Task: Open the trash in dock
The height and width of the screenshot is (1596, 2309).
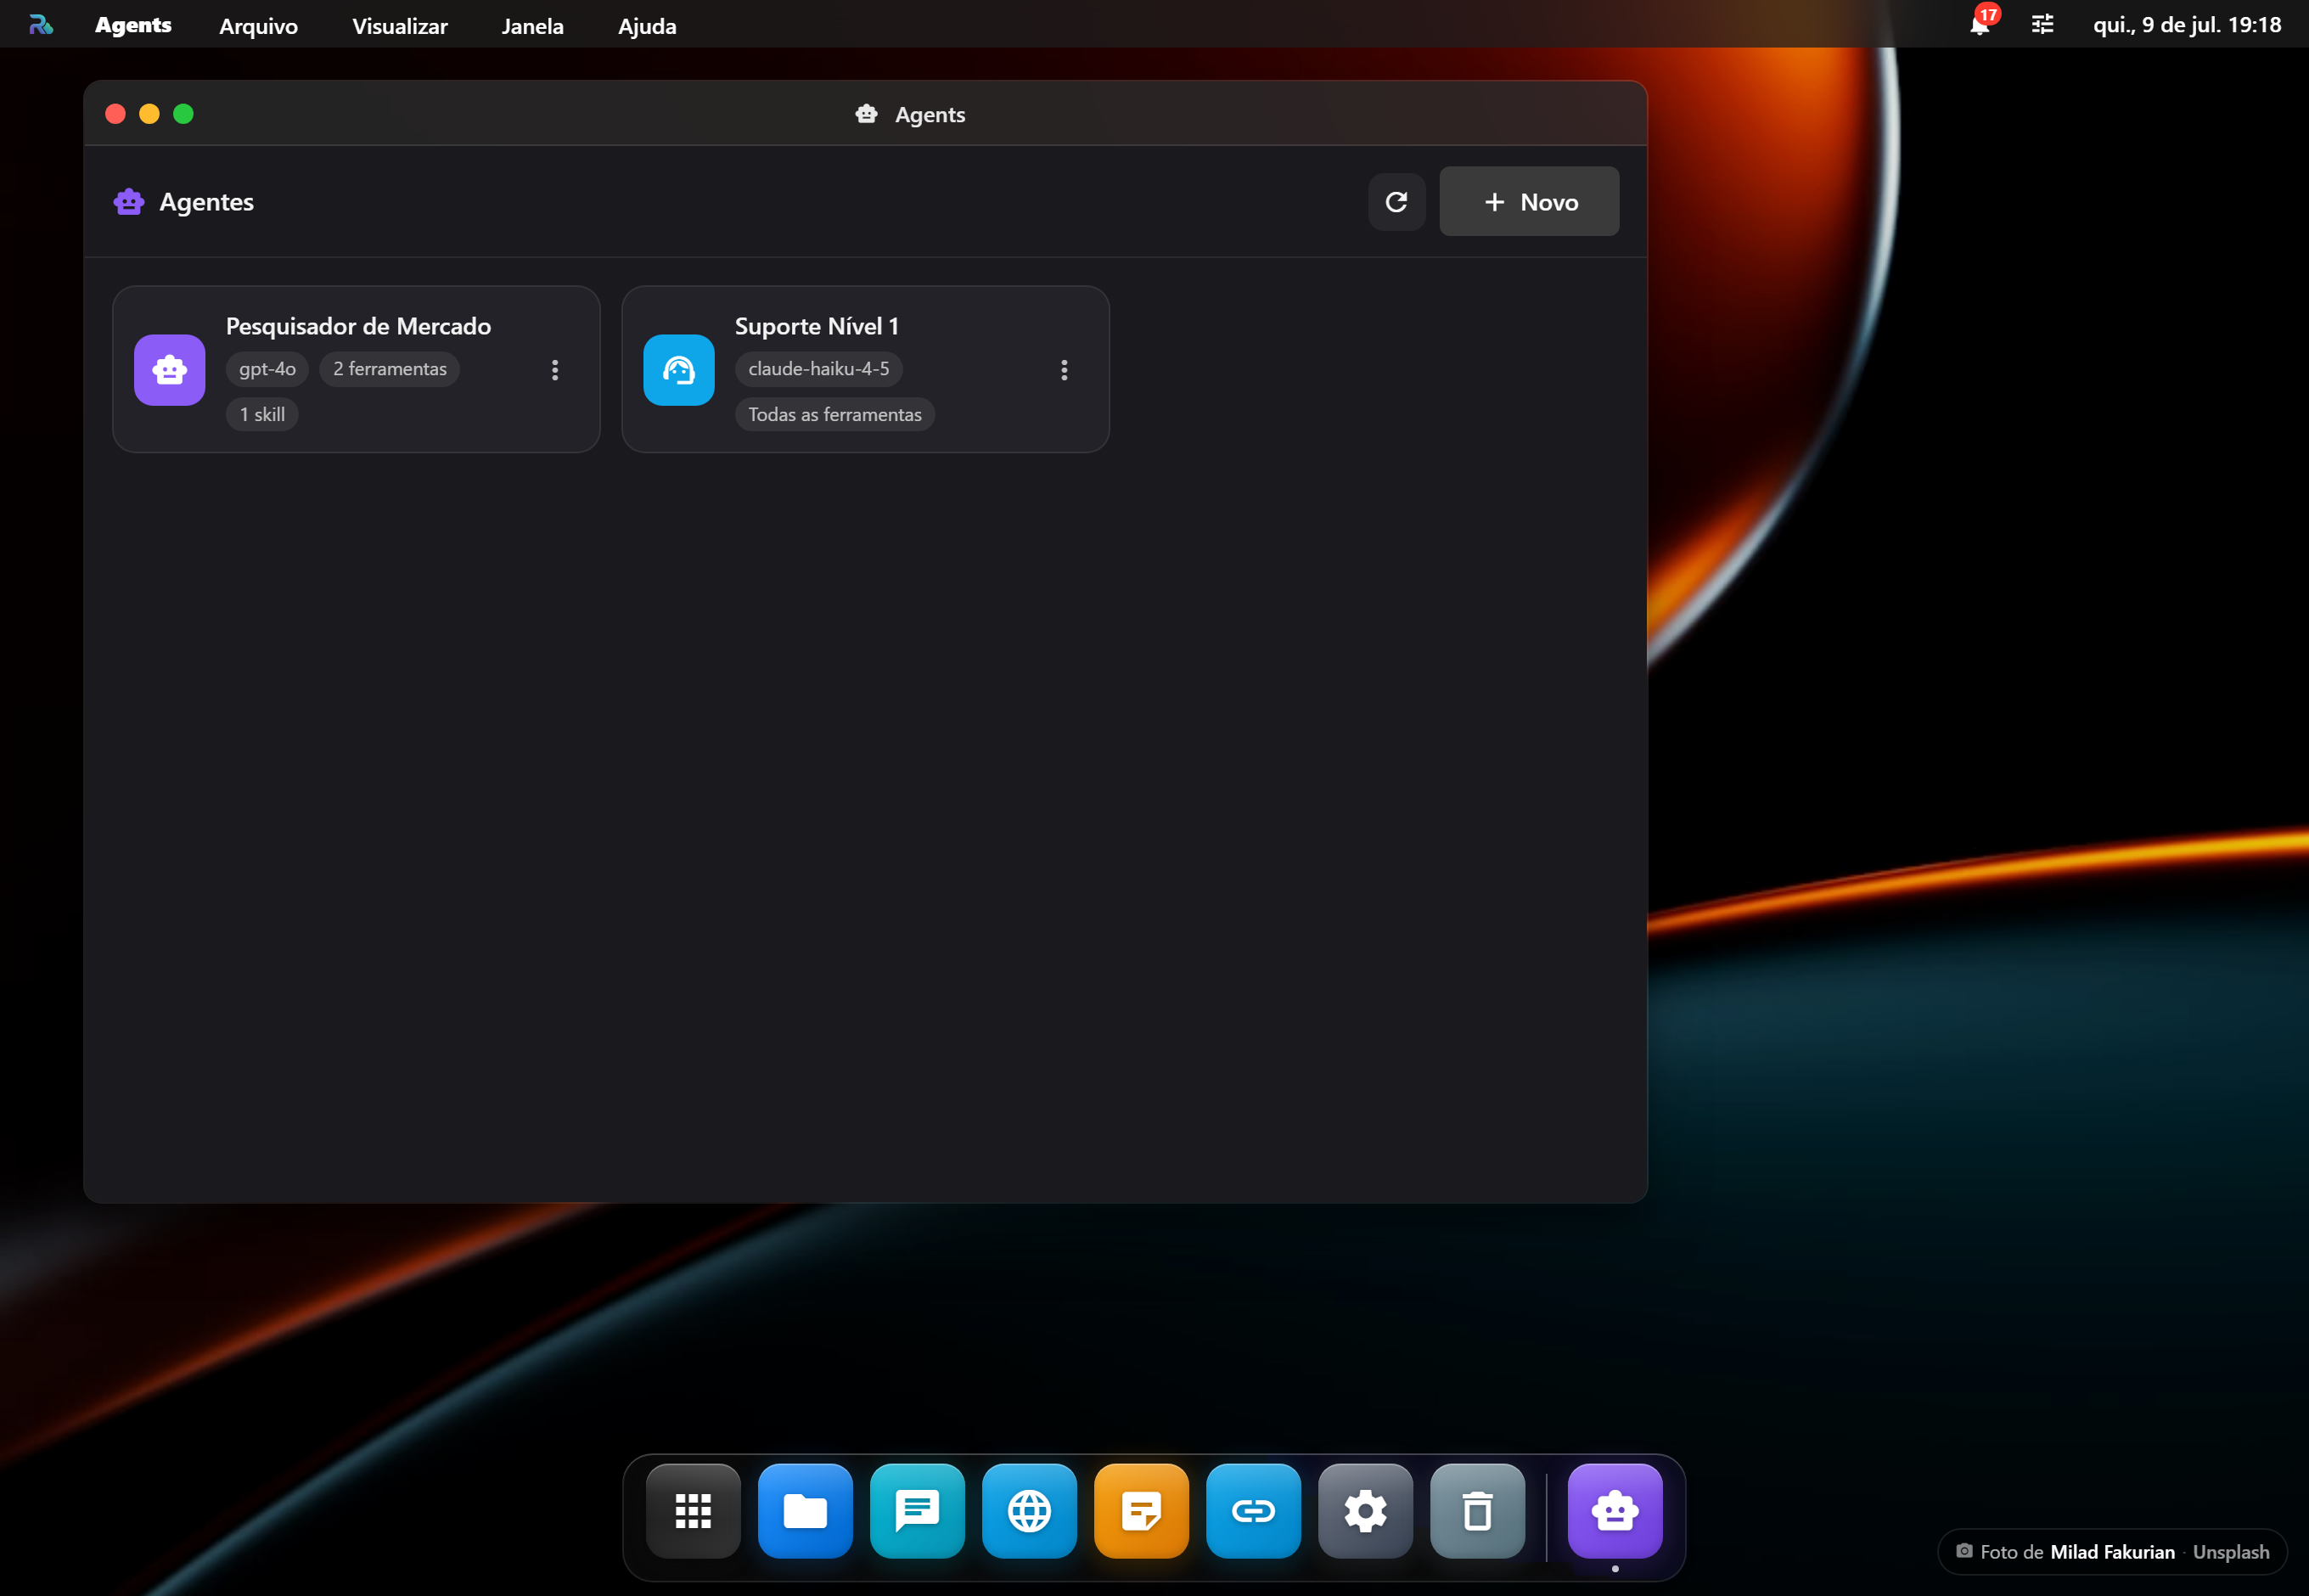Action: [x=1477, y=1511]
